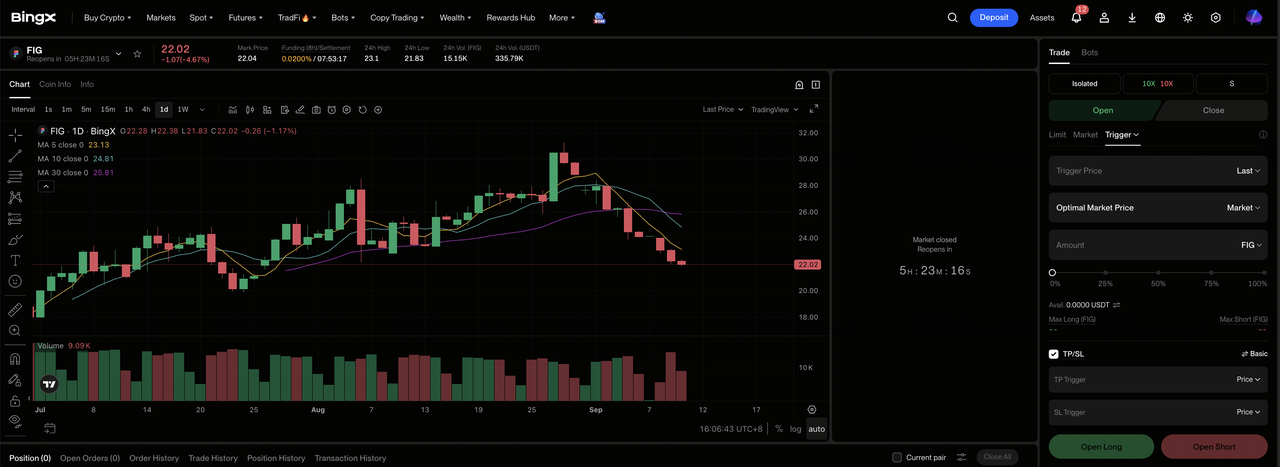Image resolution: width=1280 pixels, height=467 pixels.
Task: Add FIG to favorites with star
Action: click(x=137, y=53)
